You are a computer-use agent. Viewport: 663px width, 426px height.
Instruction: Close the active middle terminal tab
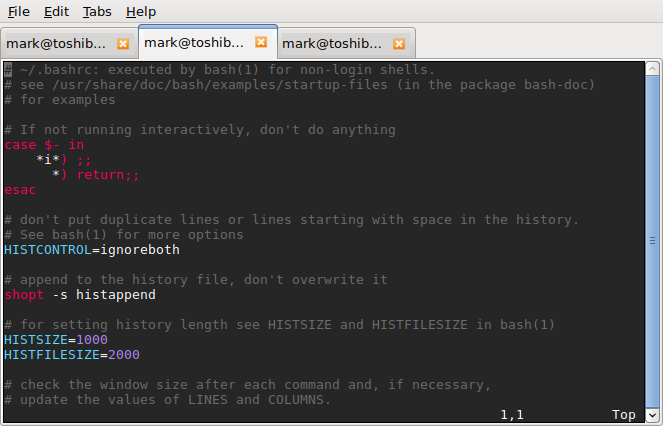(x=261, y=42)
